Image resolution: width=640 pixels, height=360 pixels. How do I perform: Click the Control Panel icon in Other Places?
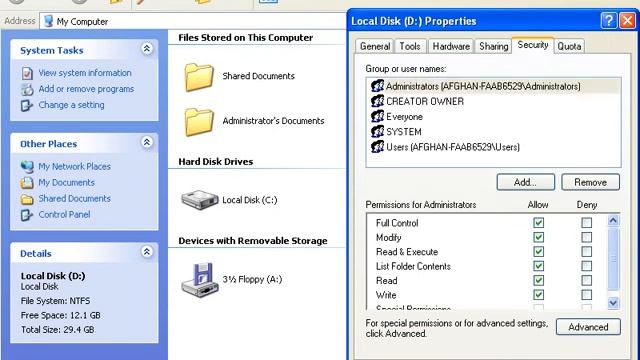27,215
